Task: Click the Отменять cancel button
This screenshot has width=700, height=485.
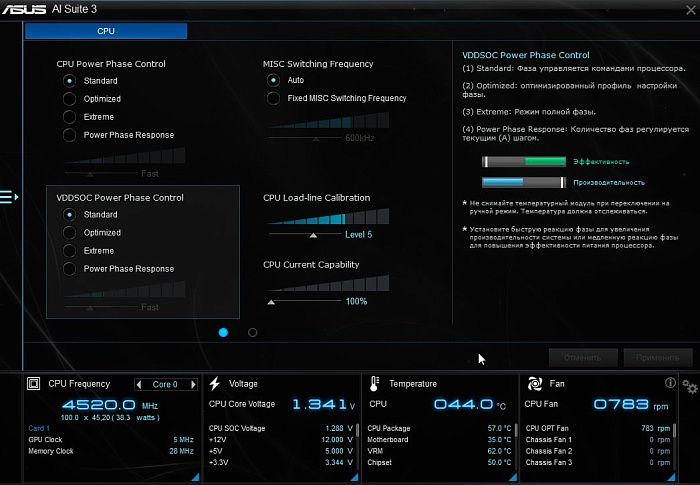Action: 582,357
